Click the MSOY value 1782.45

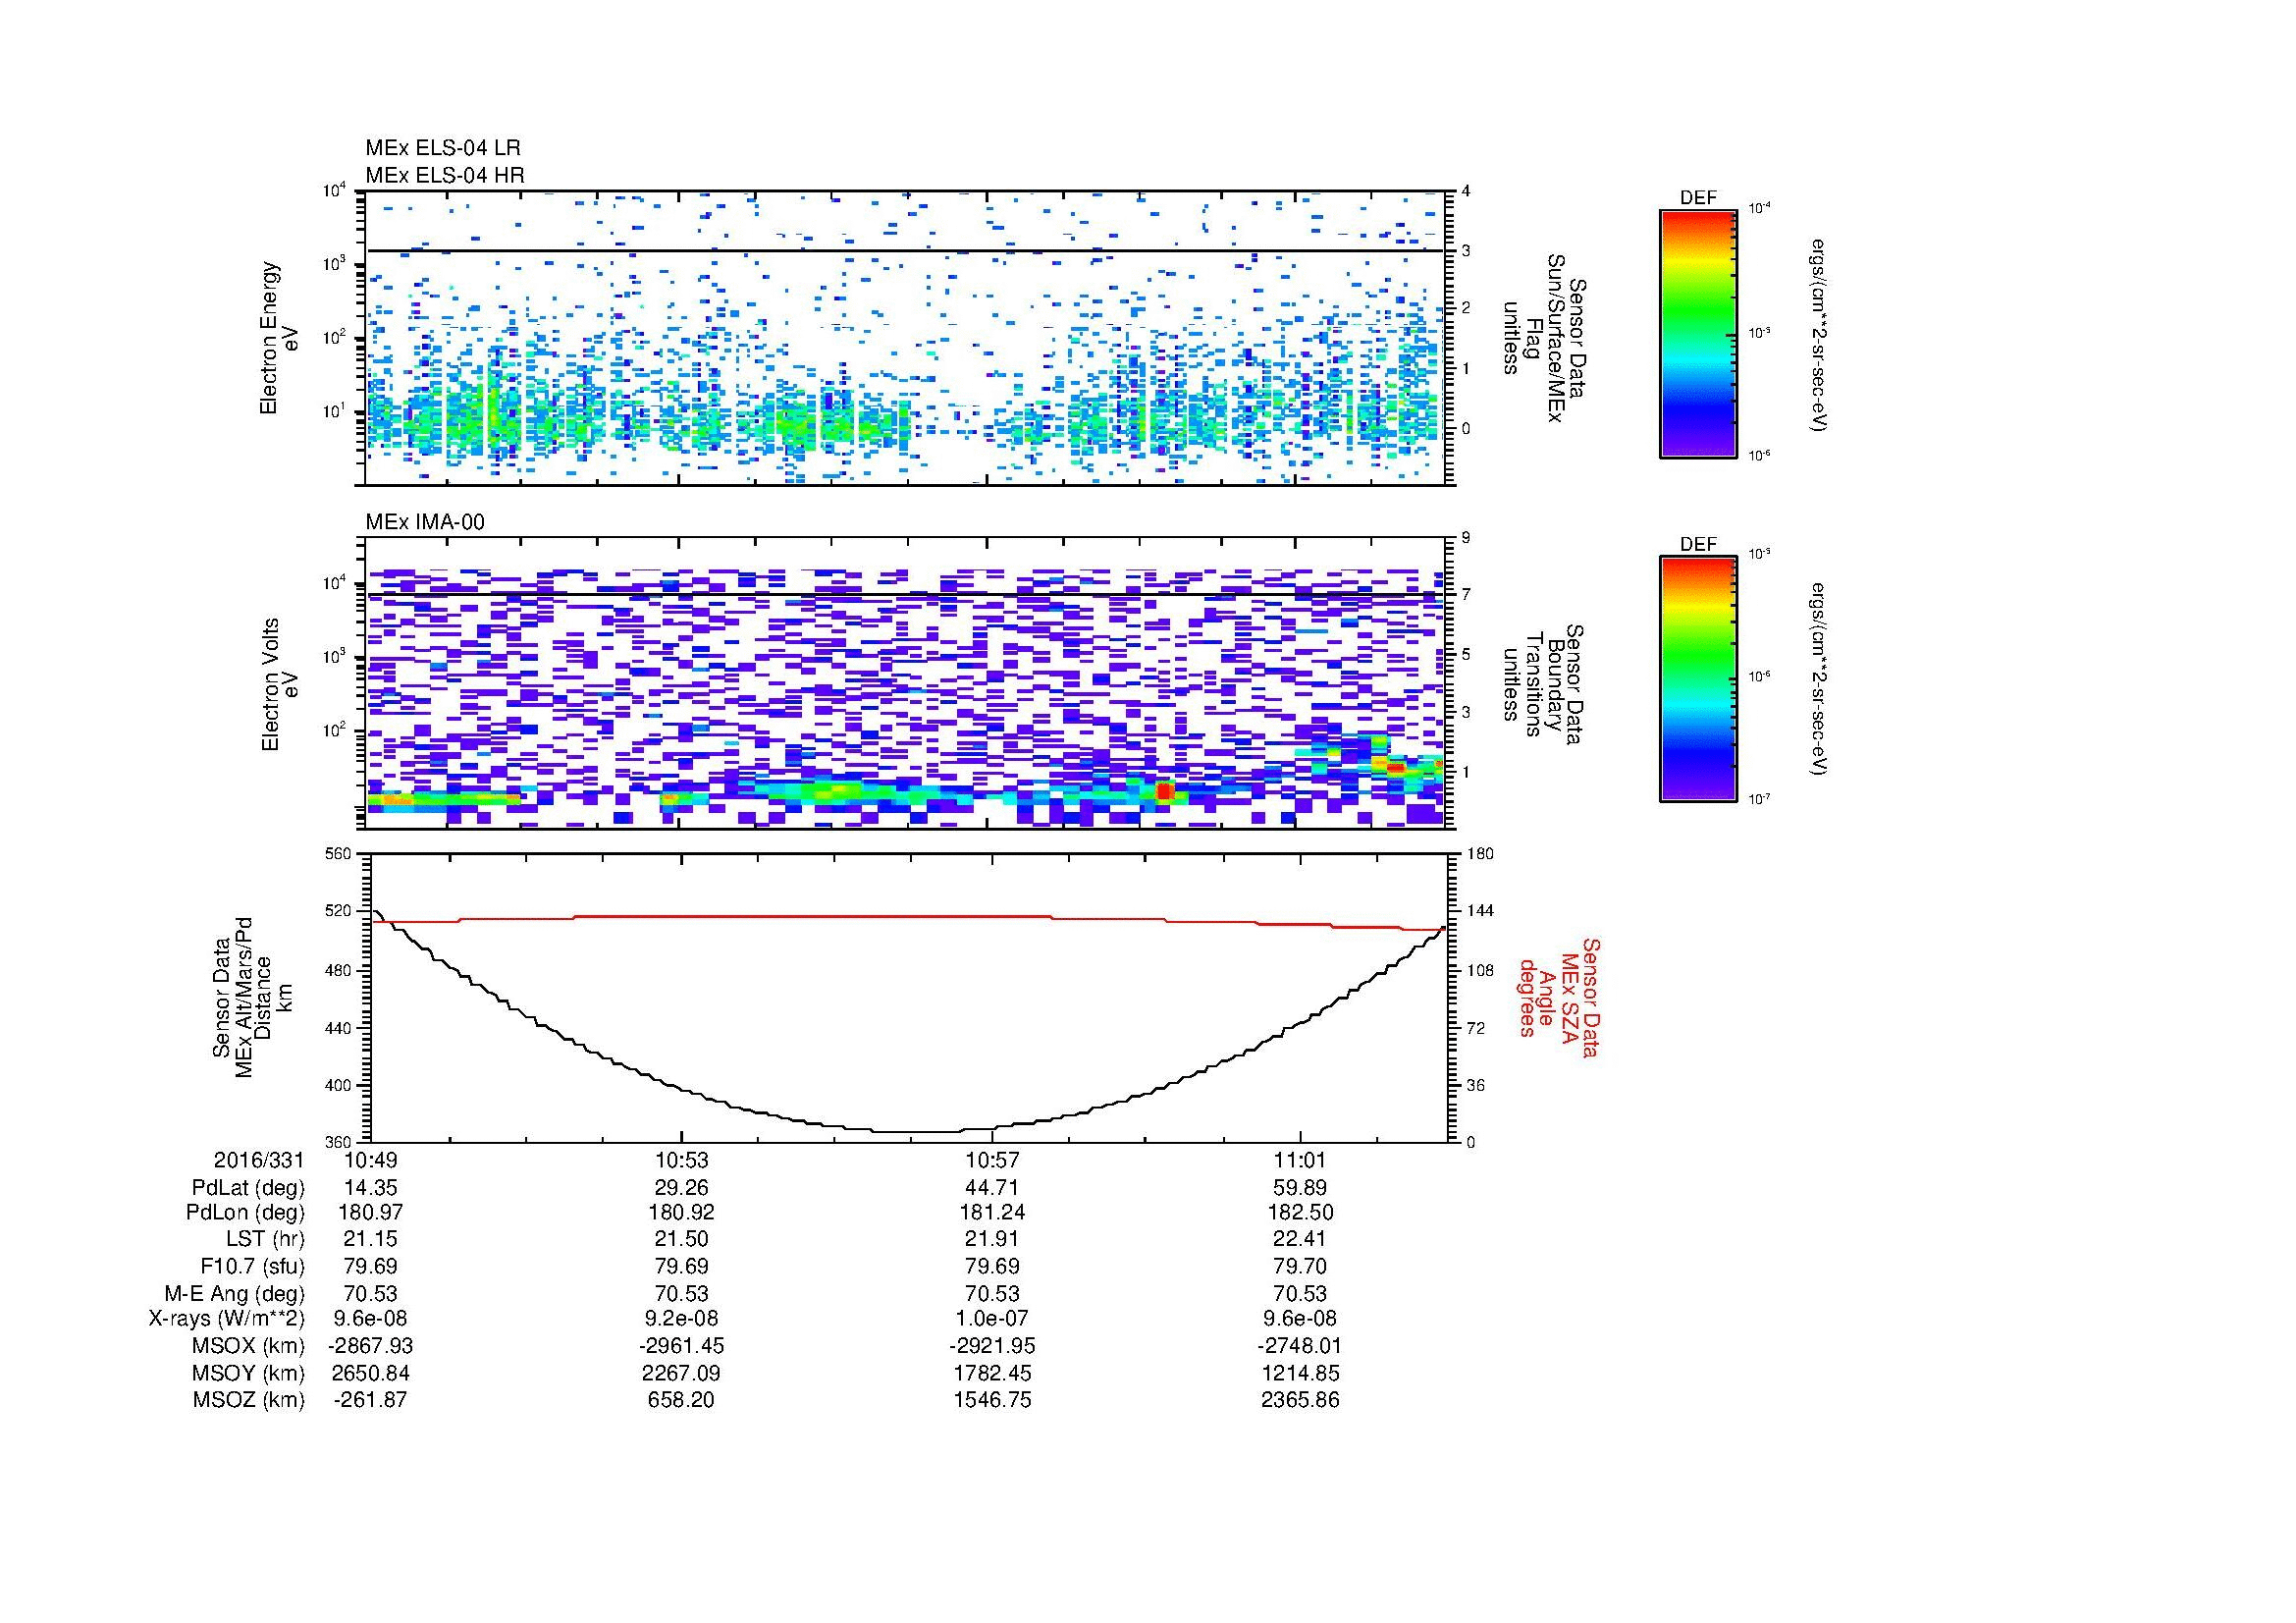991,1373
